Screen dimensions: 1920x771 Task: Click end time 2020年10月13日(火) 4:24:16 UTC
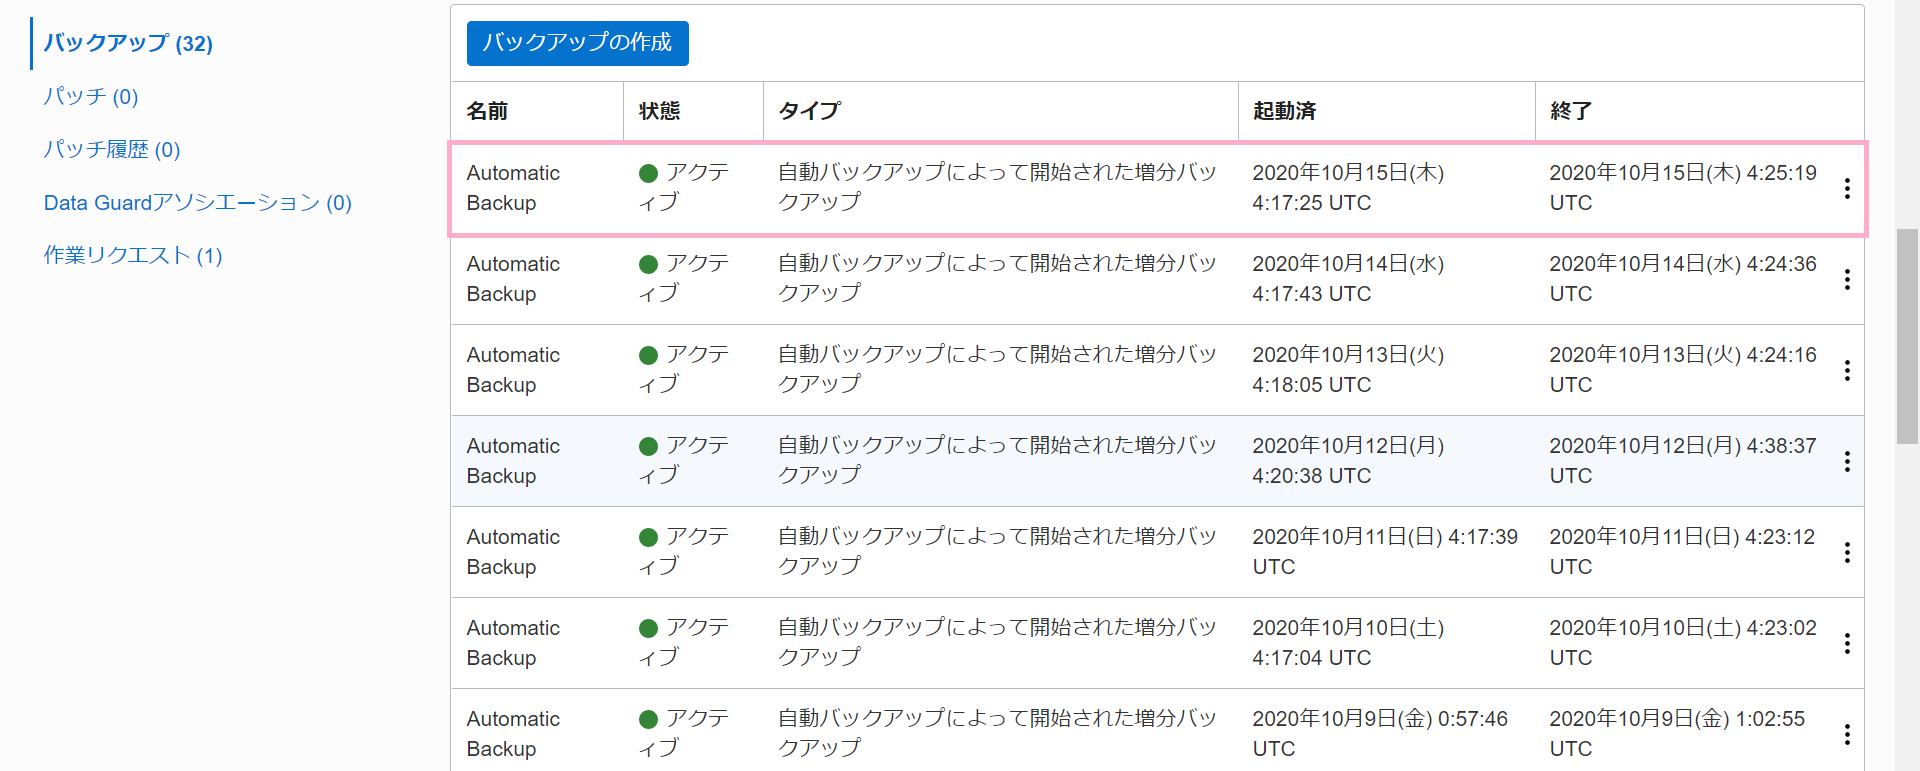(1683, 370)
